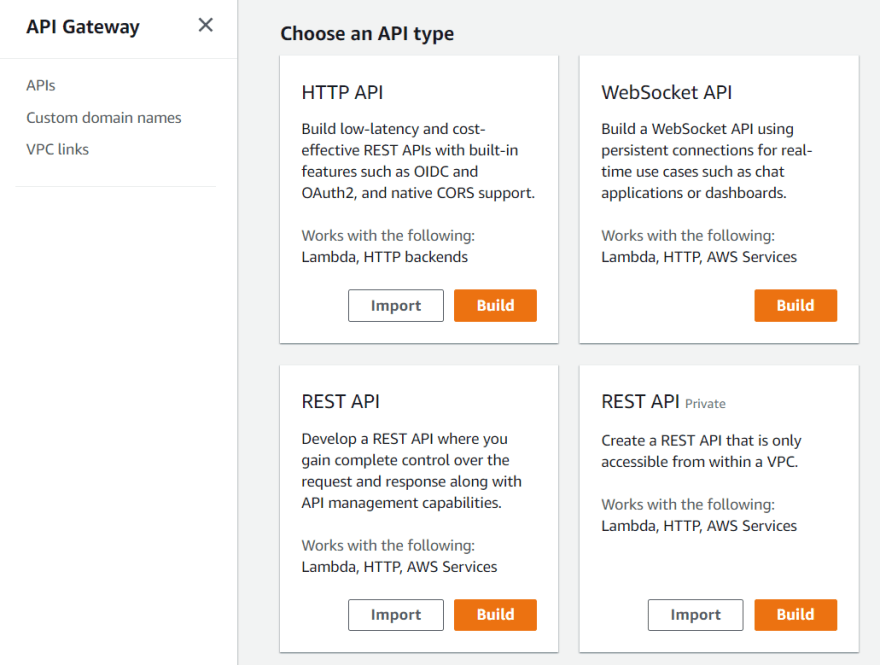This screenshot has height=665, width=880.
Task: Select the WebSocket API card title
Action: click(x=667, y=92)
